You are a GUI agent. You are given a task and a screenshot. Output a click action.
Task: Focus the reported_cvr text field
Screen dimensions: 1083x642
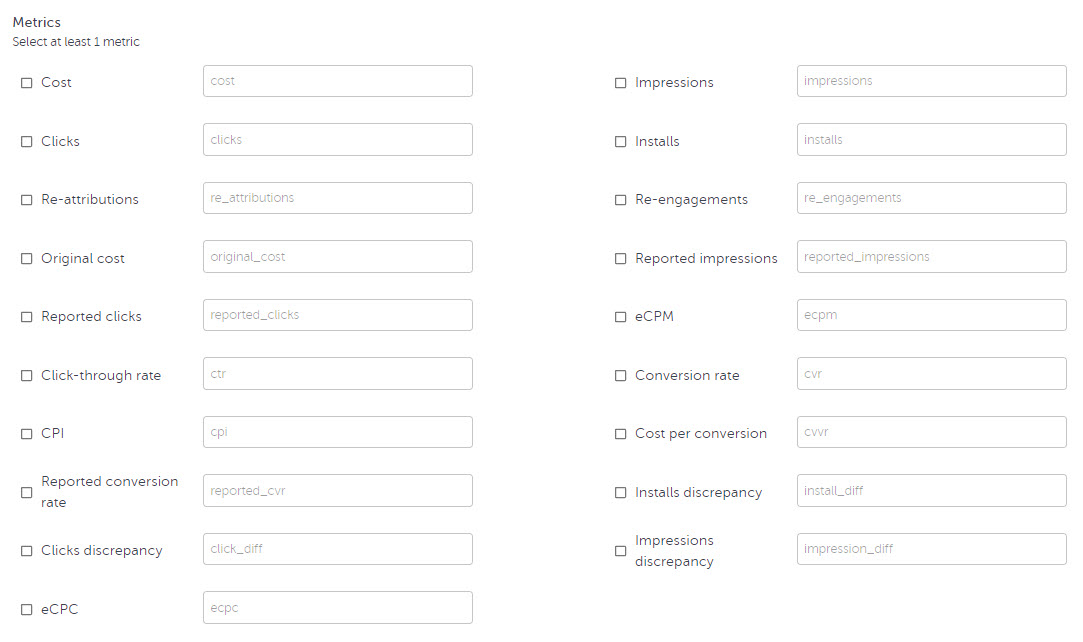pyautogui.click(x=337, y=491)
